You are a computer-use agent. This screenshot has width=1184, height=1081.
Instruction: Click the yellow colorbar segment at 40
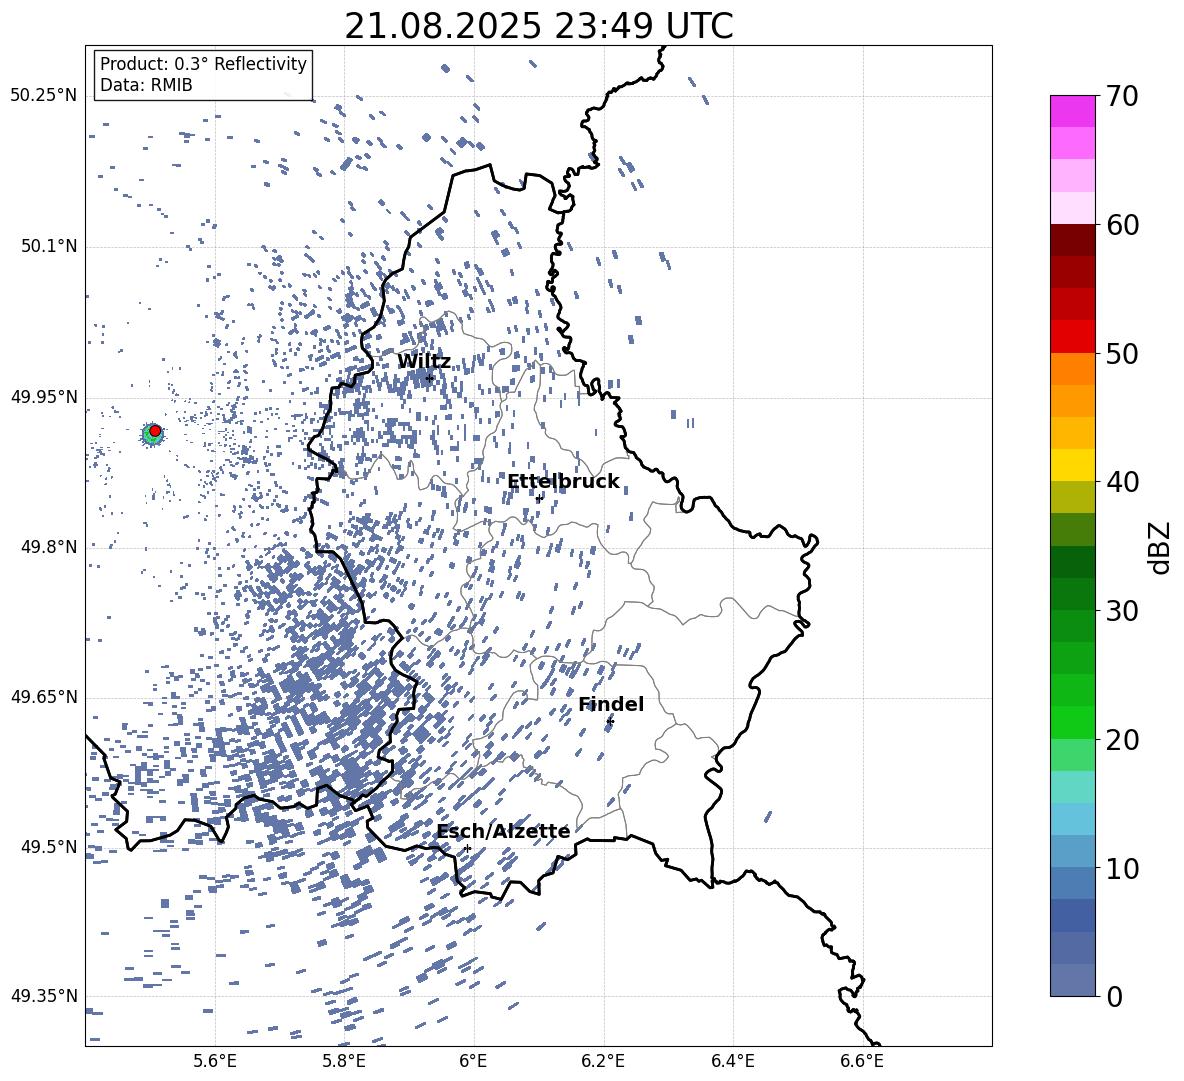1072,465
